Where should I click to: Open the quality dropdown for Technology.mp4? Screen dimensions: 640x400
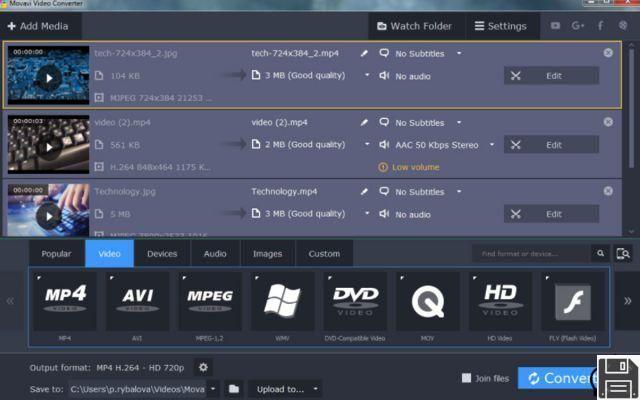point(367,213)
